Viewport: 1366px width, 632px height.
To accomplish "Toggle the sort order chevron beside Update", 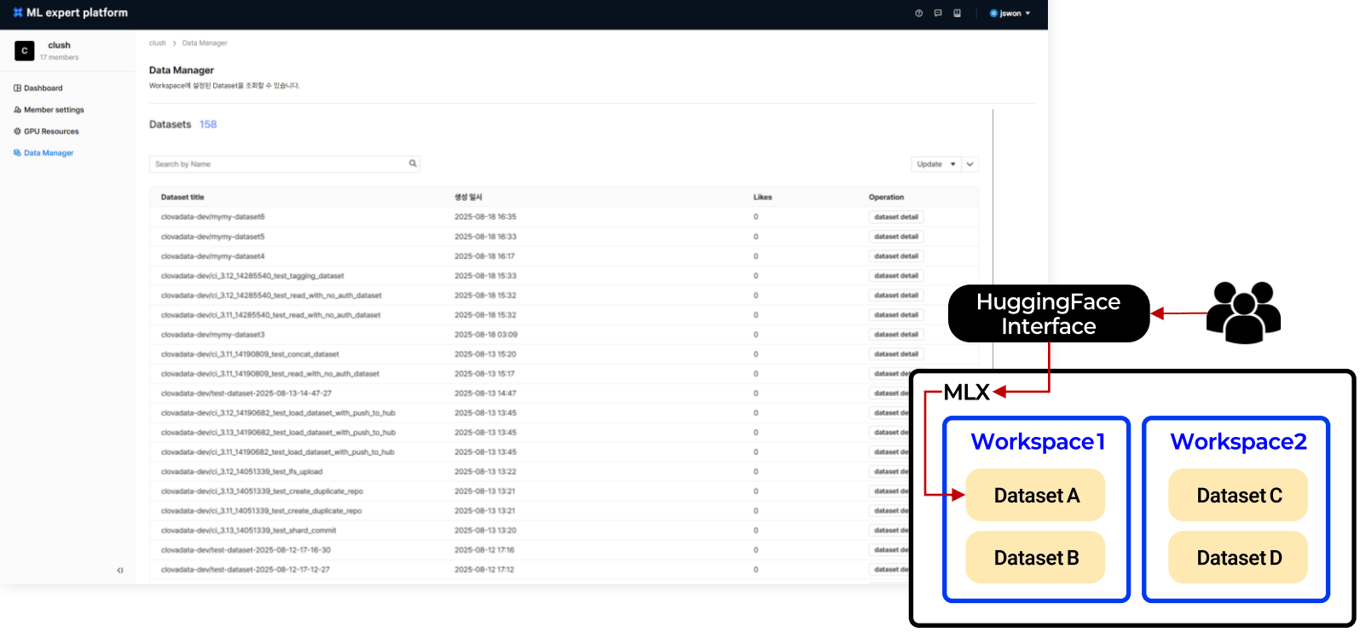I will pos(970,164).
